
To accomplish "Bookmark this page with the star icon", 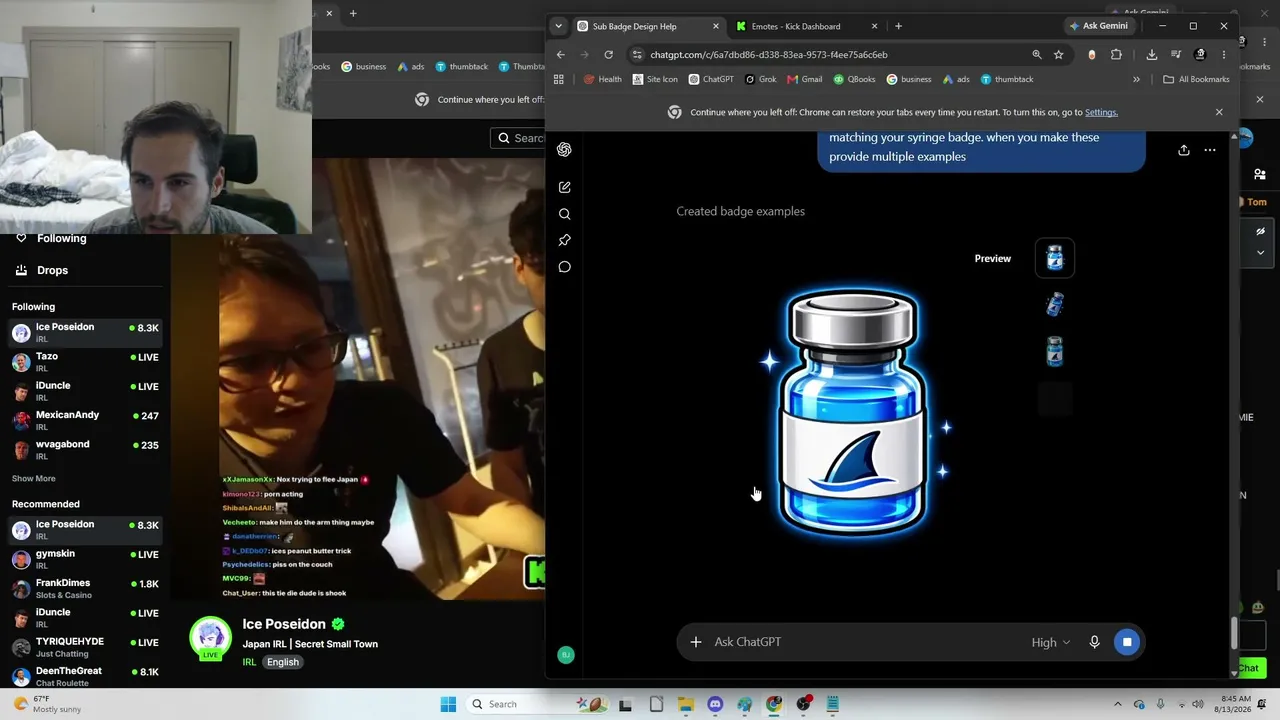I will click(1059, 55).
